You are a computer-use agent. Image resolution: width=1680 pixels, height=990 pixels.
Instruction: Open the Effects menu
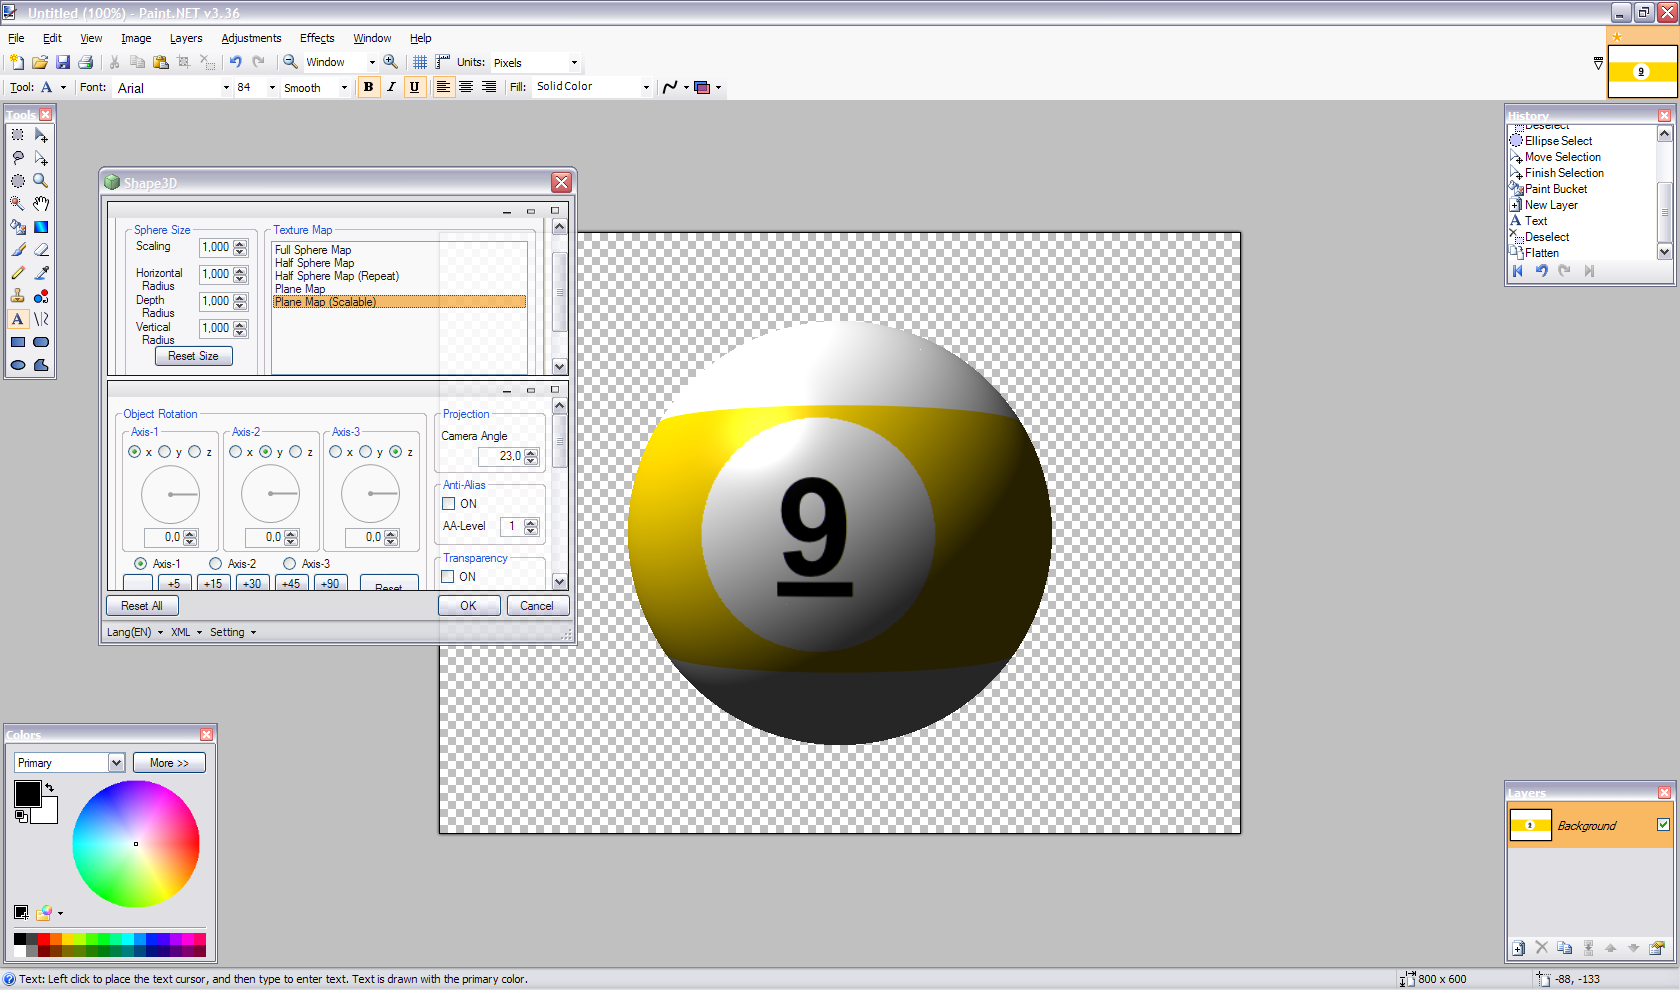(316, 38)
